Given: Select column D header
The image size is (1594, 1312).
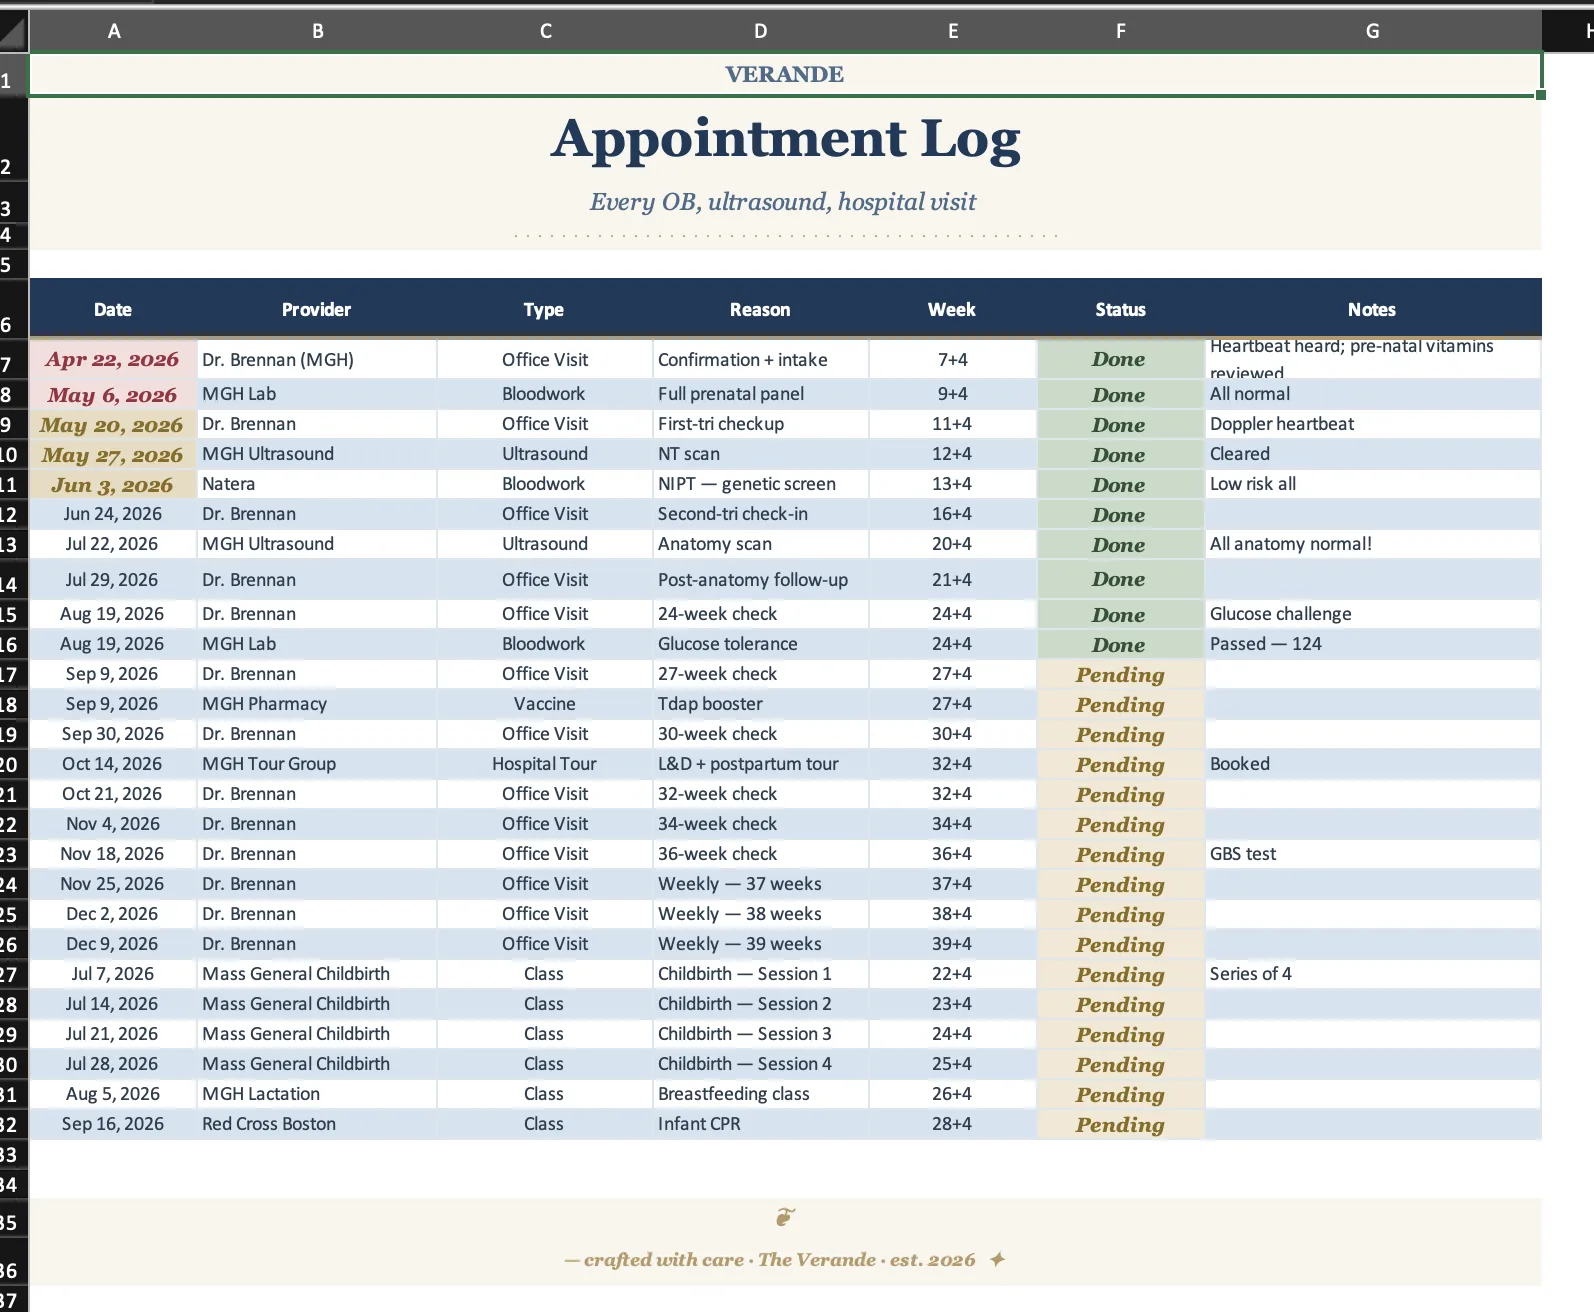Looking at the screenshot, I should coord(761,32).
